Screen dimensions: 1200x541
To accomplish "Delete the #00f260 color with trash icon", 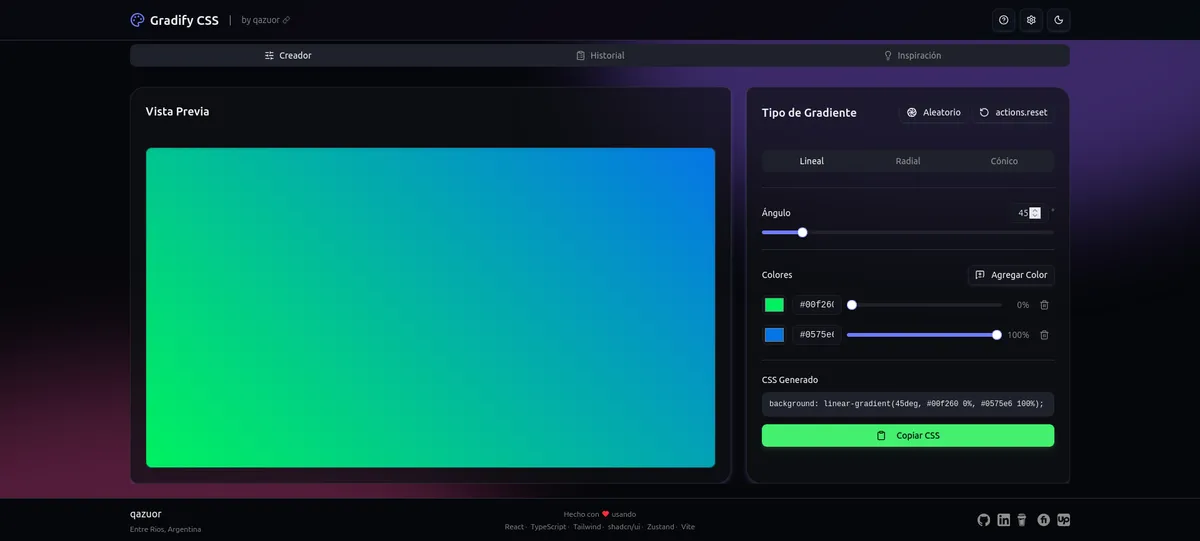I will point(1044,305).
